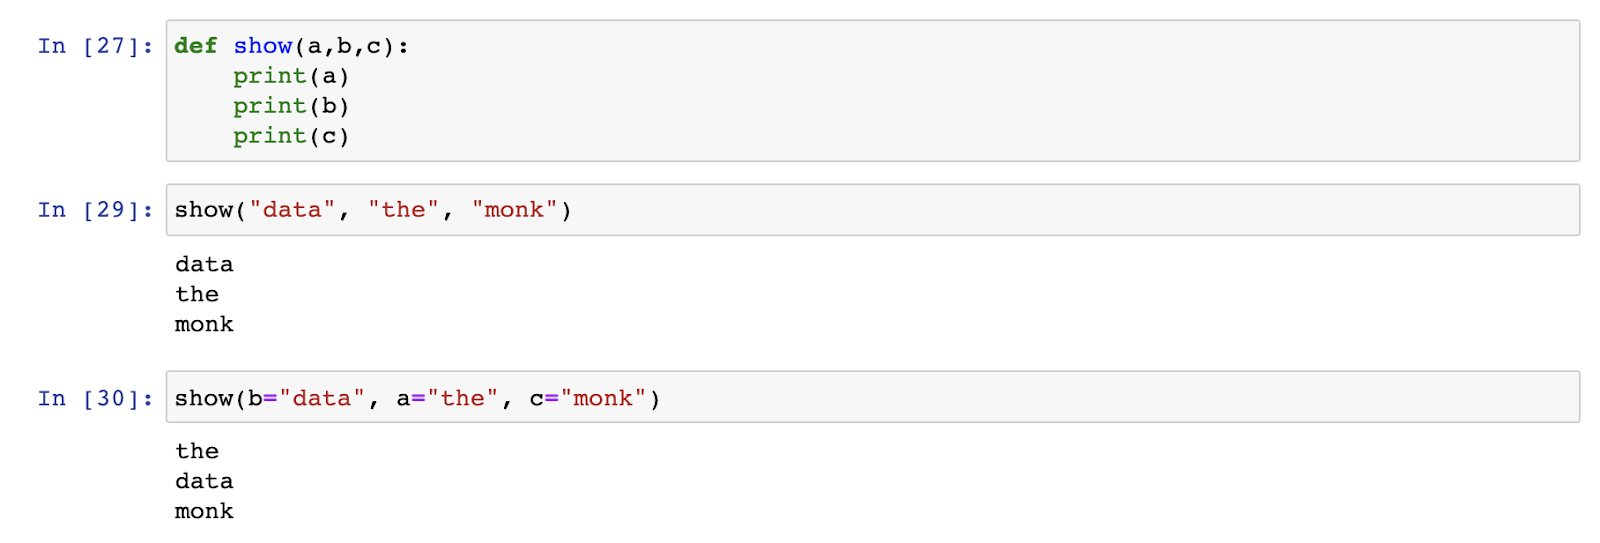Click b="data" argument in cell 30
The image size is (1600, 543).
pos(307,399)
